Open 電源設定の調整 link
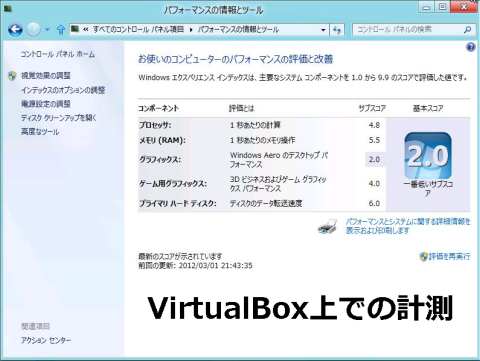 pyautogui.click(x=46, y=104)
